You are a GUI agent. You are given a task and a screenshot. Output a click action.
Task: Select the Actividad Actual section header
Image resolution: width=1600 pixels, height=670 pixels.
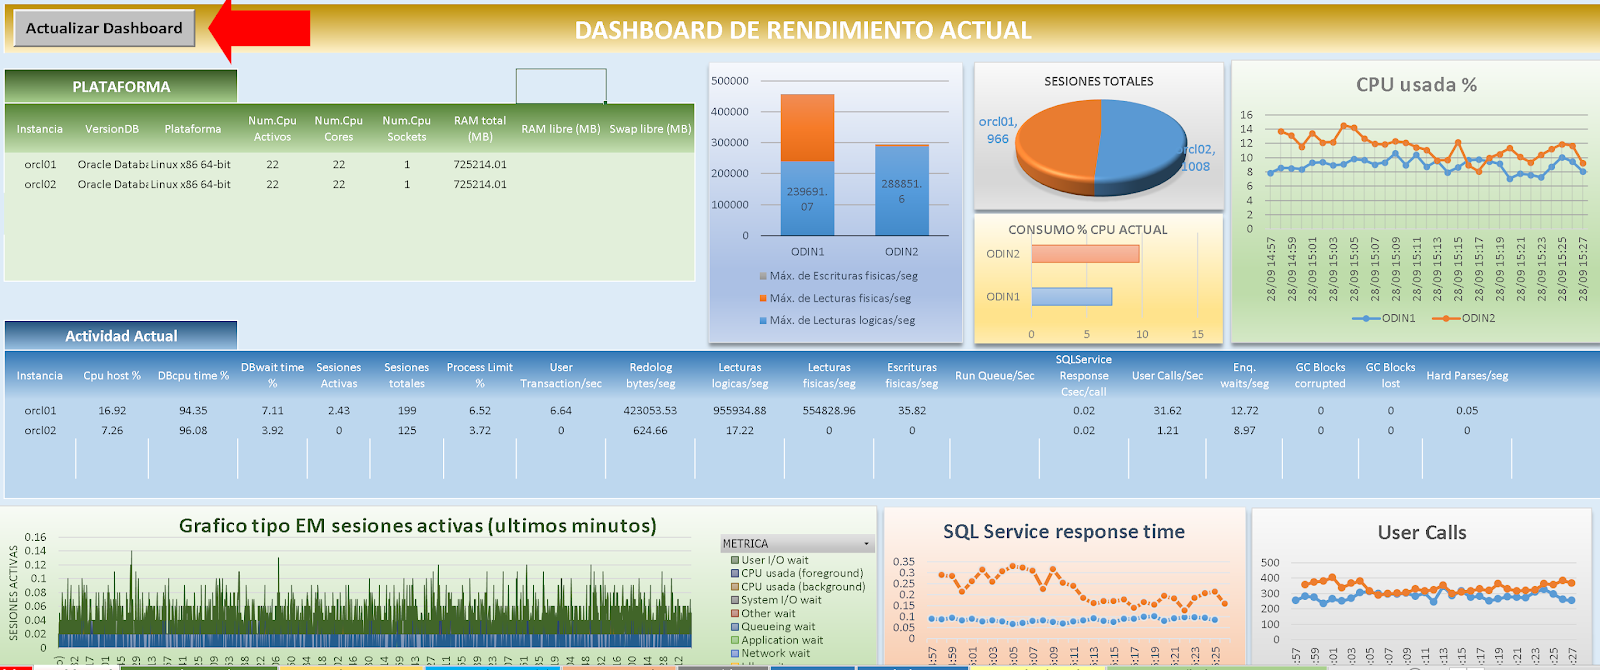tap(121, 335)
